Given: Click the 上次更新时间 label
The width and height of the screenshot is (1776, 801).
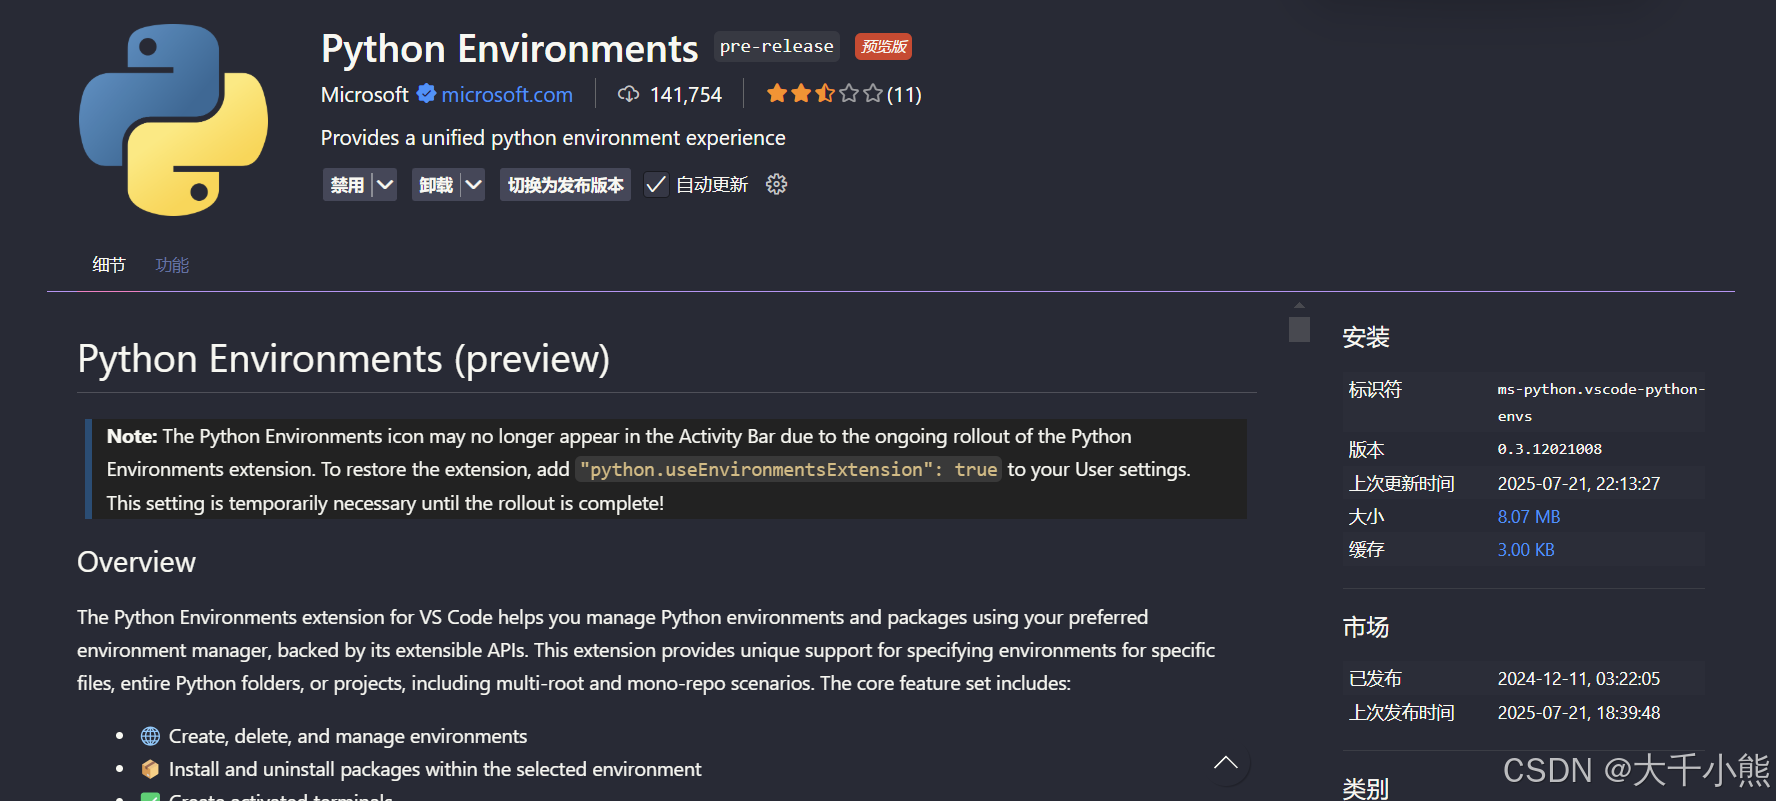Looking at the screenshot, I should click(1402, 484).
